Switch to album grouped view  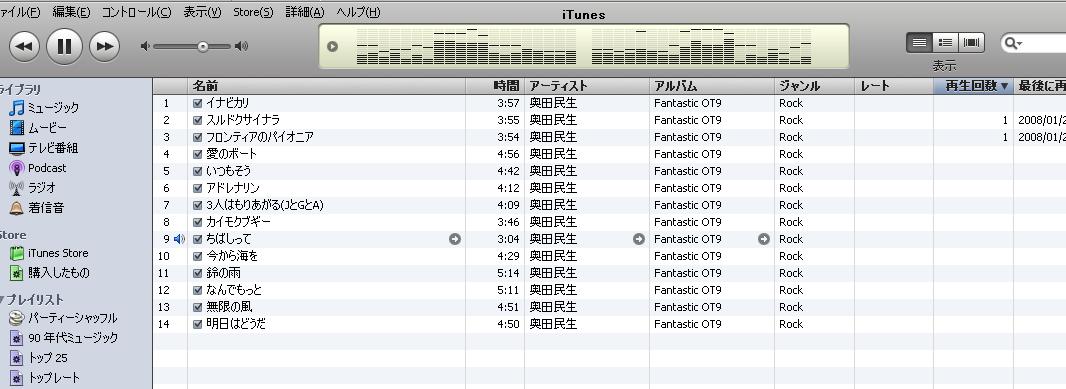tap(945, 42)
